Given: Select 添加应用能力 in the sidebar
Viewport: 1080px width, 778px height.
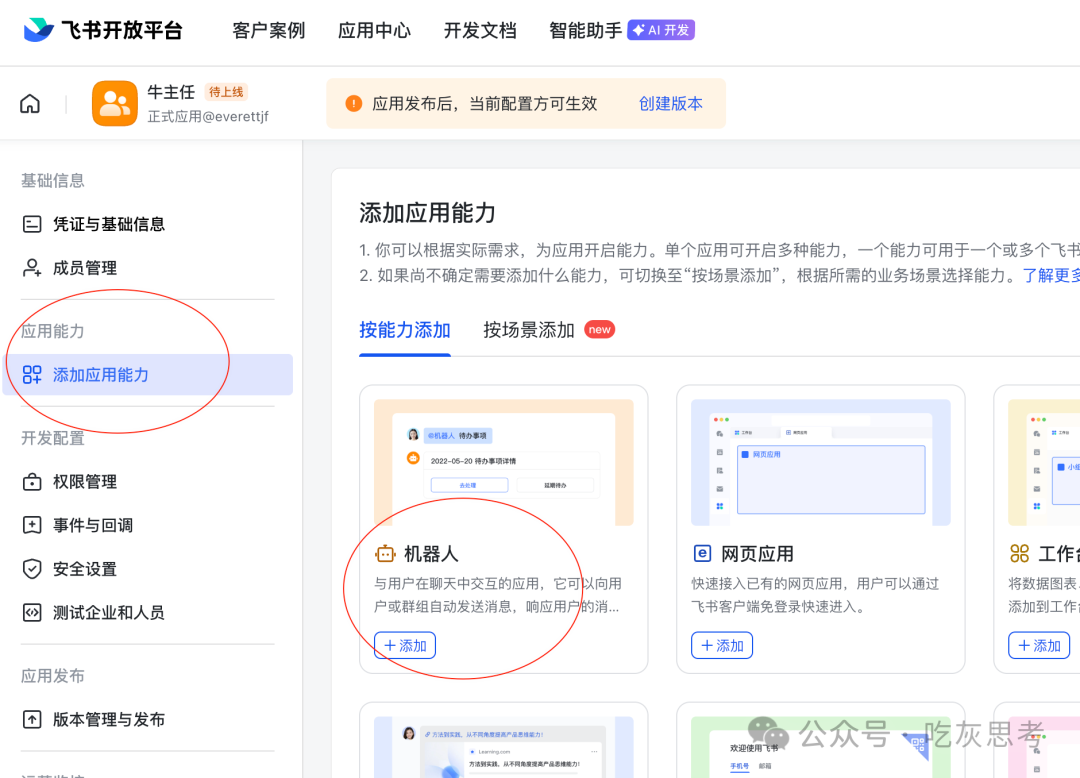Looking at the screenshot, I should tap(148, 375).
